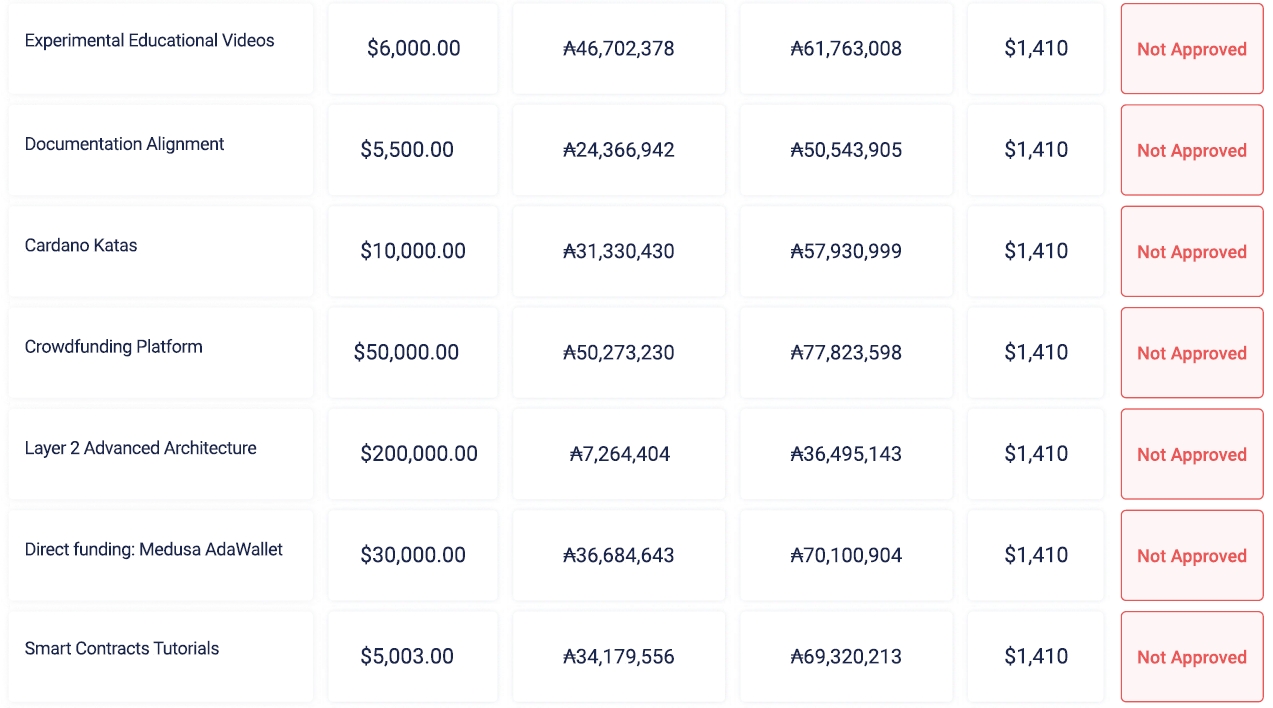Select the ₳7,264,404 votes cell
The image size is (1273, 708).
point(619,454)
